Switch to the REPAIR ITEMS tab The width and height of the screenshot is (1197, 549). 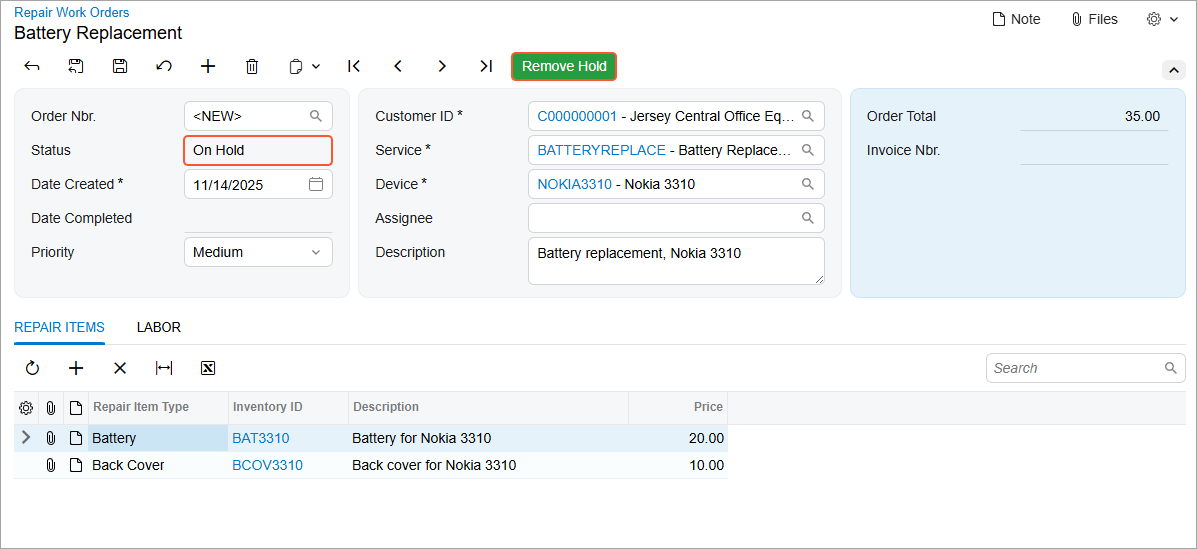click(x=60, y=328)
